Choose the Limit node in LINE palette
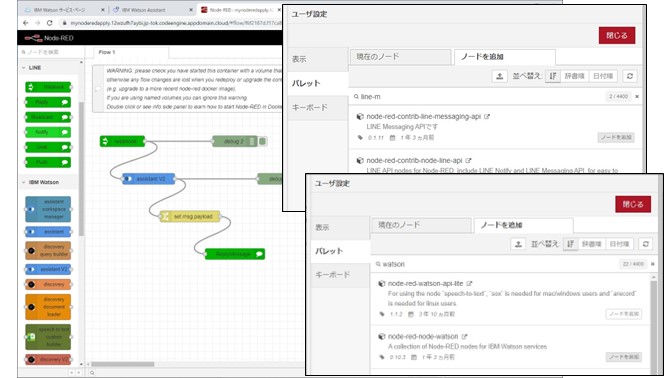This screenshot has width=672, height=378. (x=48, y=147)
